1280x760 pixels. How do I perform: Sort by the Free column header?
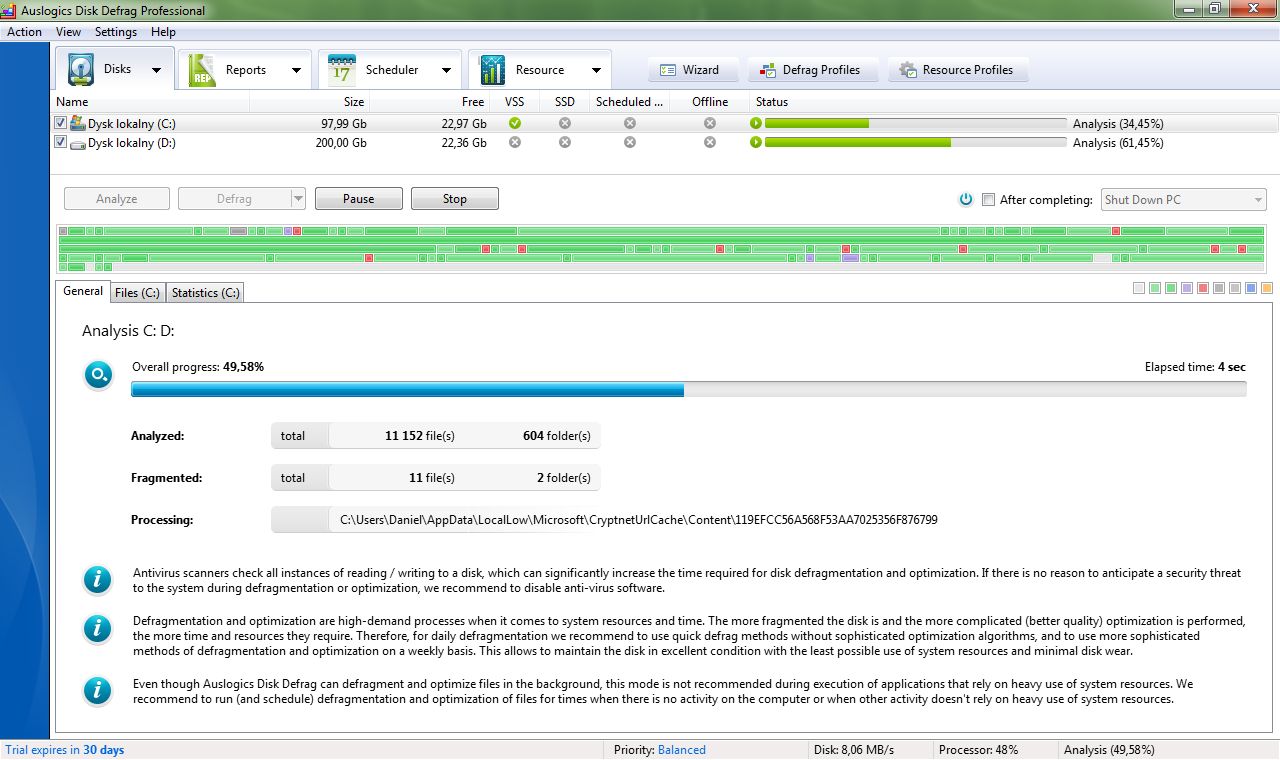[x=430, y=102]
